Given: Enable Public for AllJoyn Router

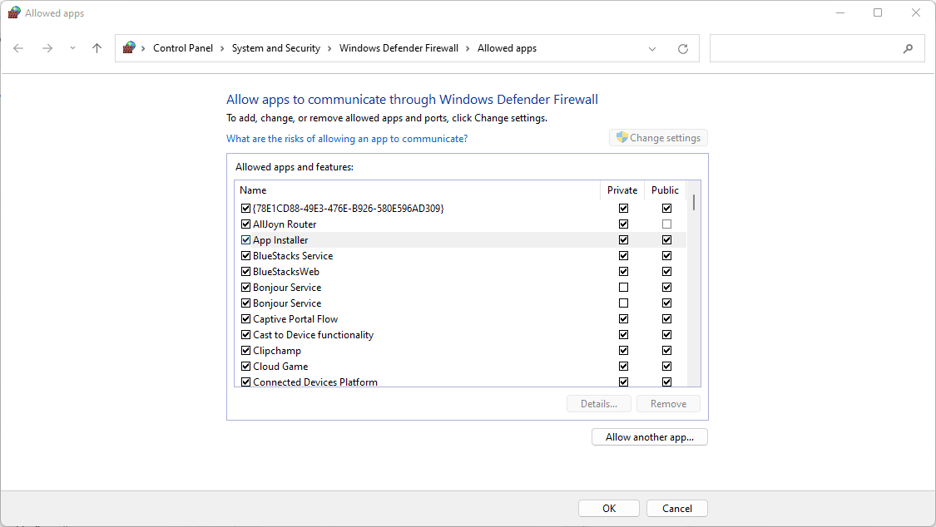Looking at the screenshot, I should click(x=667, y=224).
